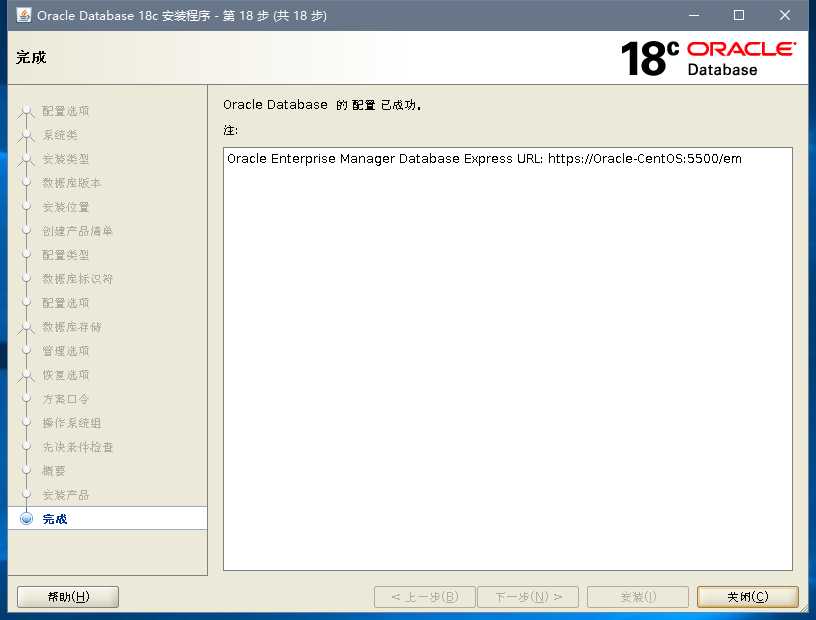Image resolution: width=816 pixels, height=620 pixels.
Task: Click the 注: label above notes box
Action: pos(231,130)
